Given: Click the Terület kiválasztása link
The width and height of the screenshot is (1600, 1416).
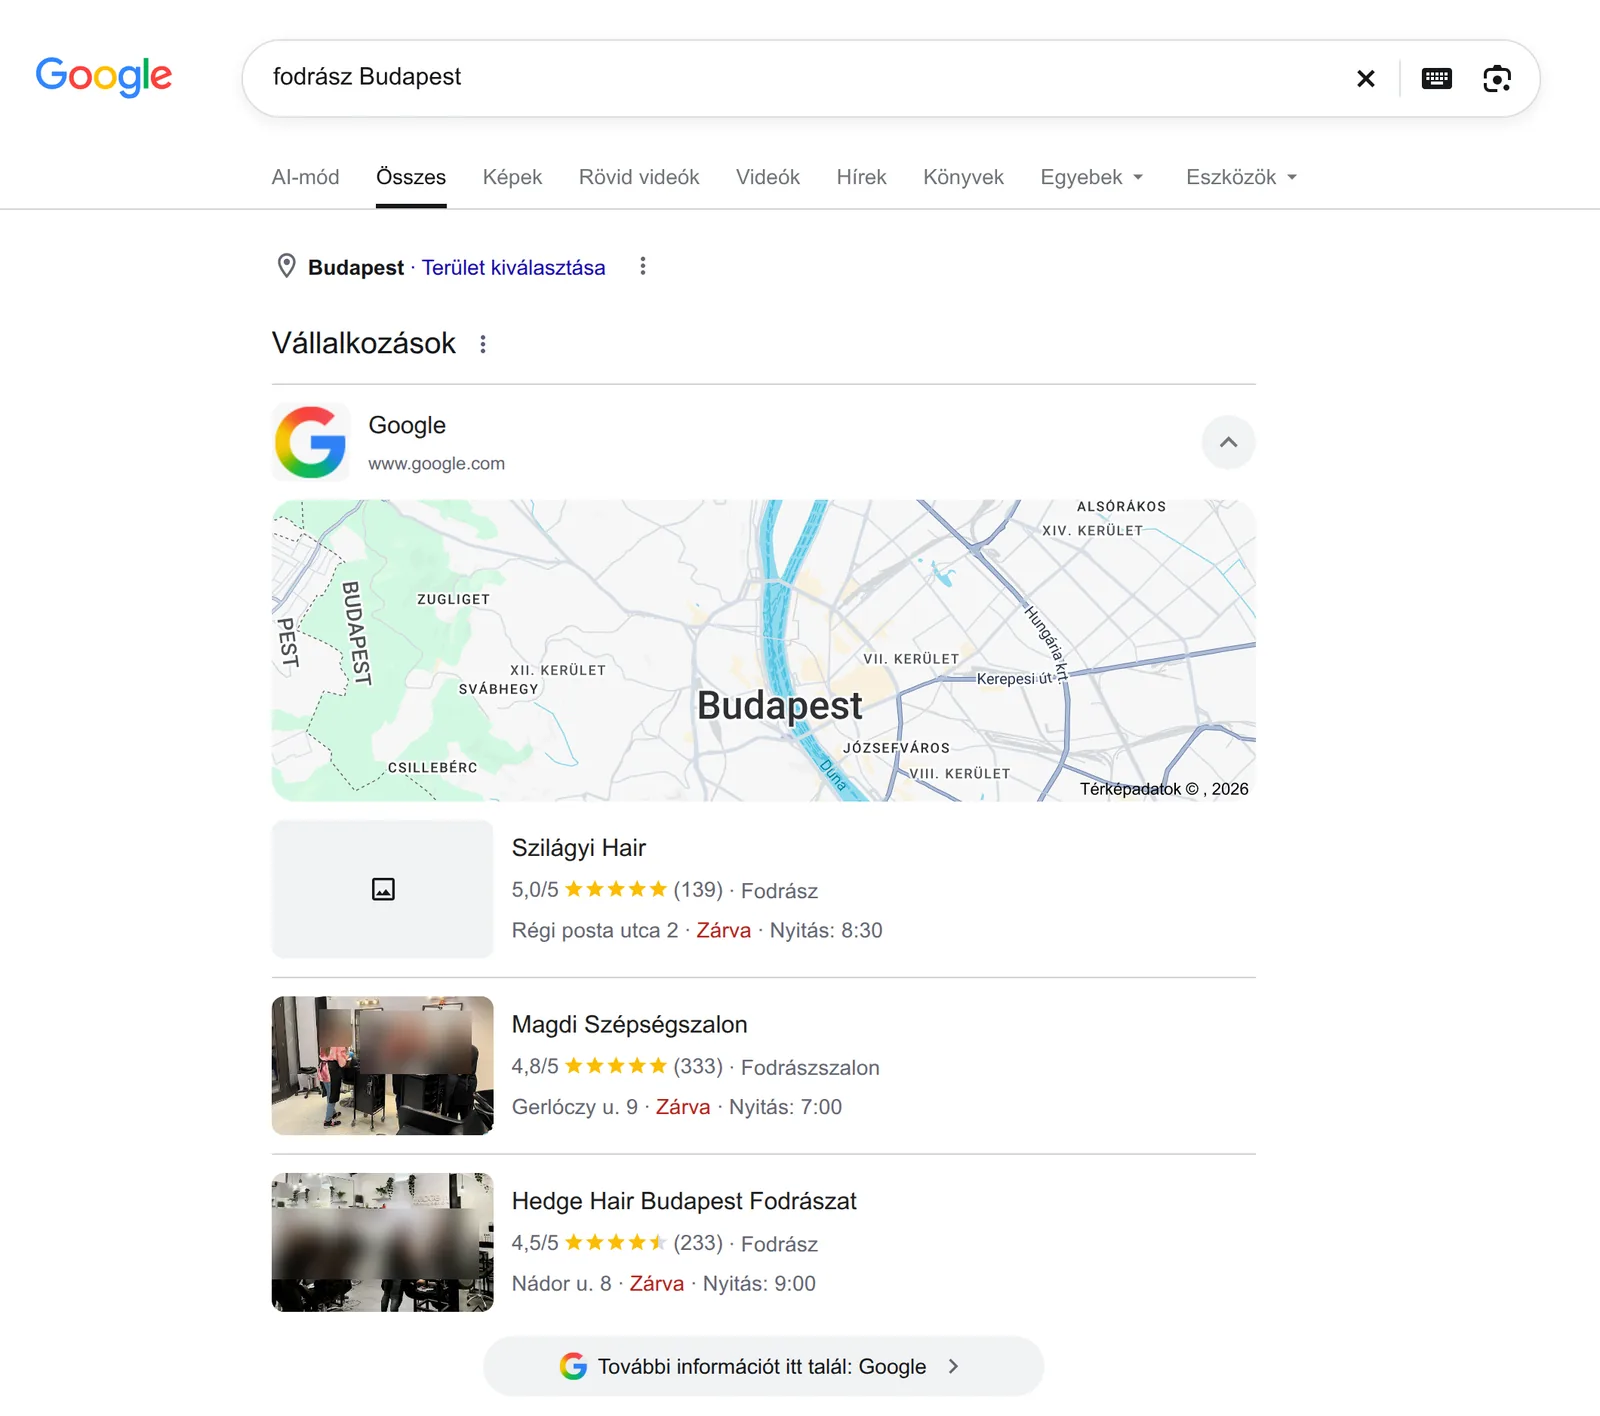Looking at the screenshot, I should tap(513, 267).
